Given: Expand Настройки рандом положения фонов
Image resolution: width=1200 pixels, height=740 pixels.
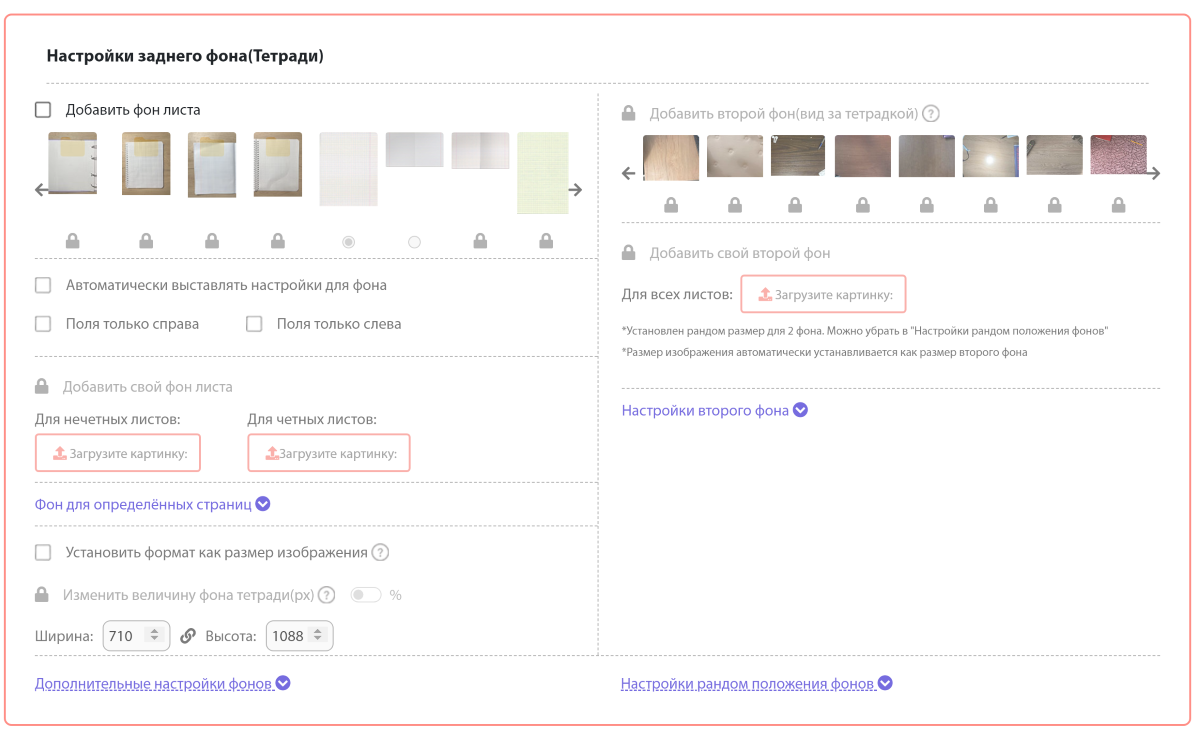Looking at the screenshot, I should pos(757,684).
